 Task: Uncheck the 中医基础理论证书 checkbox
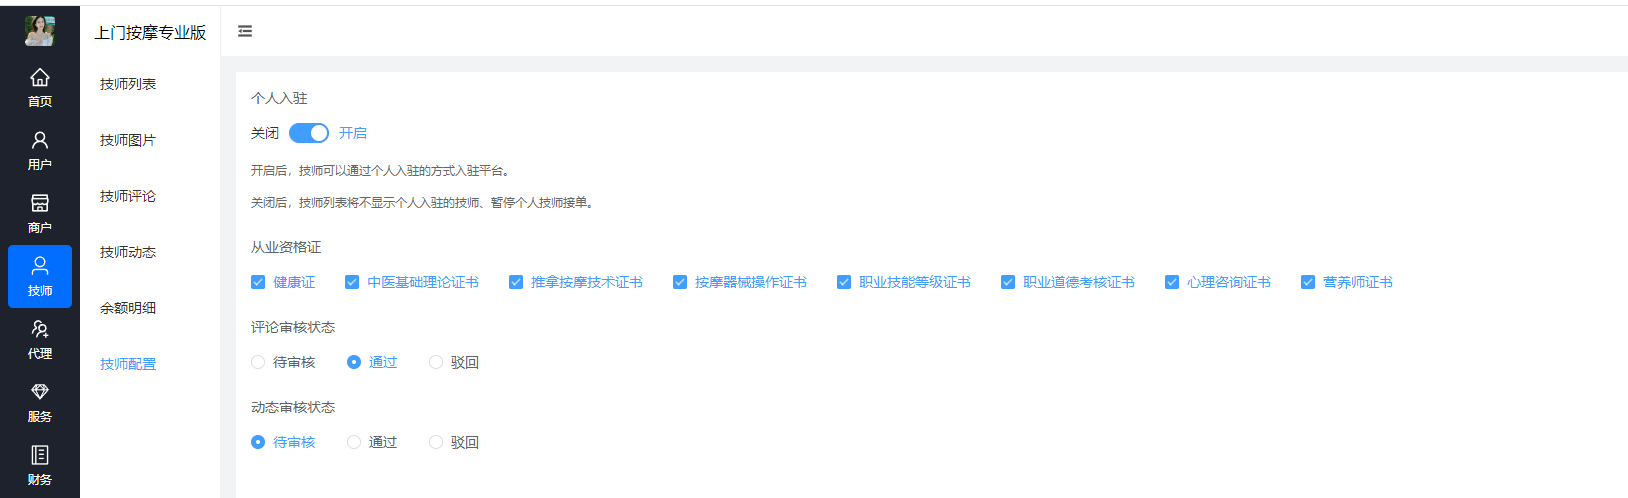click(x=352, y=282)
